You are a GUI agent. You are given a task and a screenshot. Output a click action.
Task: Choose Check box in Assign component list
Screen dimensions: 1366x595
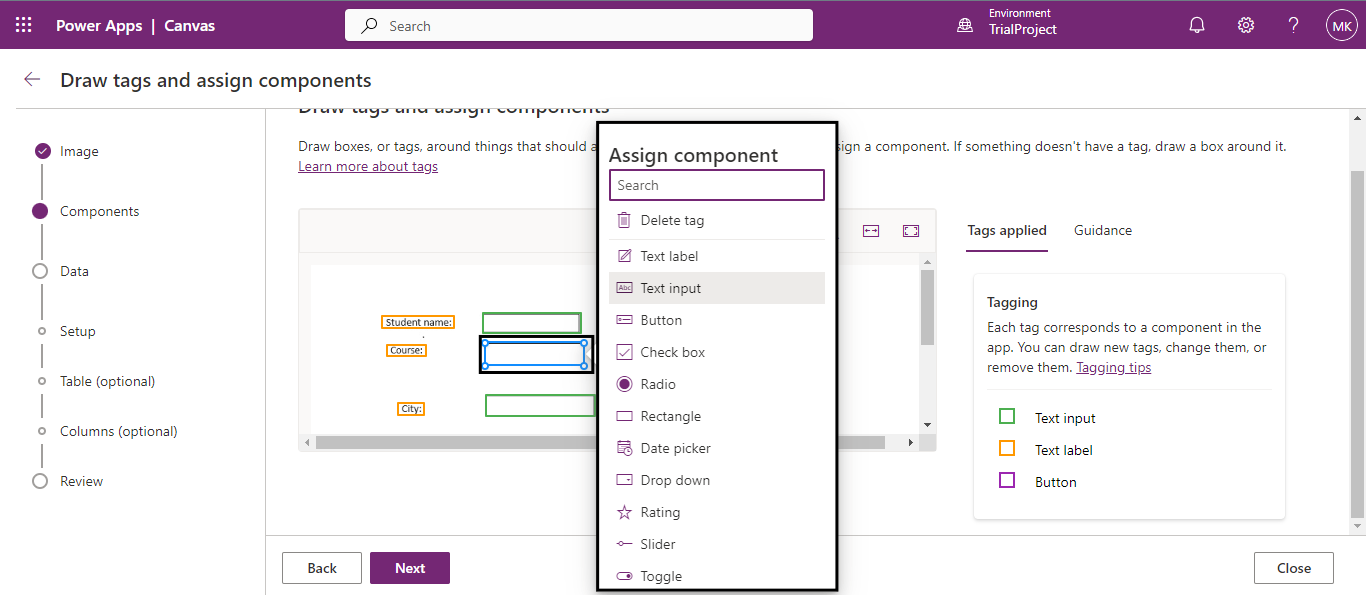672,352
